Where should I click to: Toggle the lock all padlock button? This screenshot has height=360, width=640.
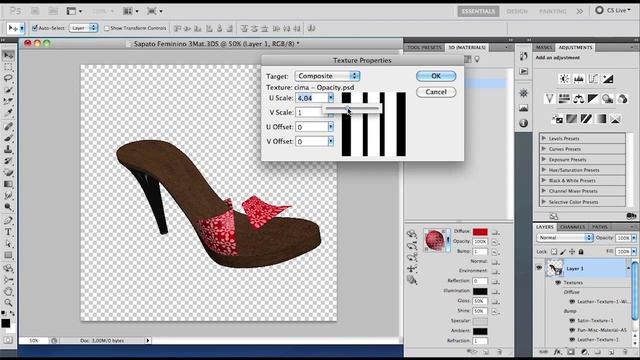click(x=581, y=252)
